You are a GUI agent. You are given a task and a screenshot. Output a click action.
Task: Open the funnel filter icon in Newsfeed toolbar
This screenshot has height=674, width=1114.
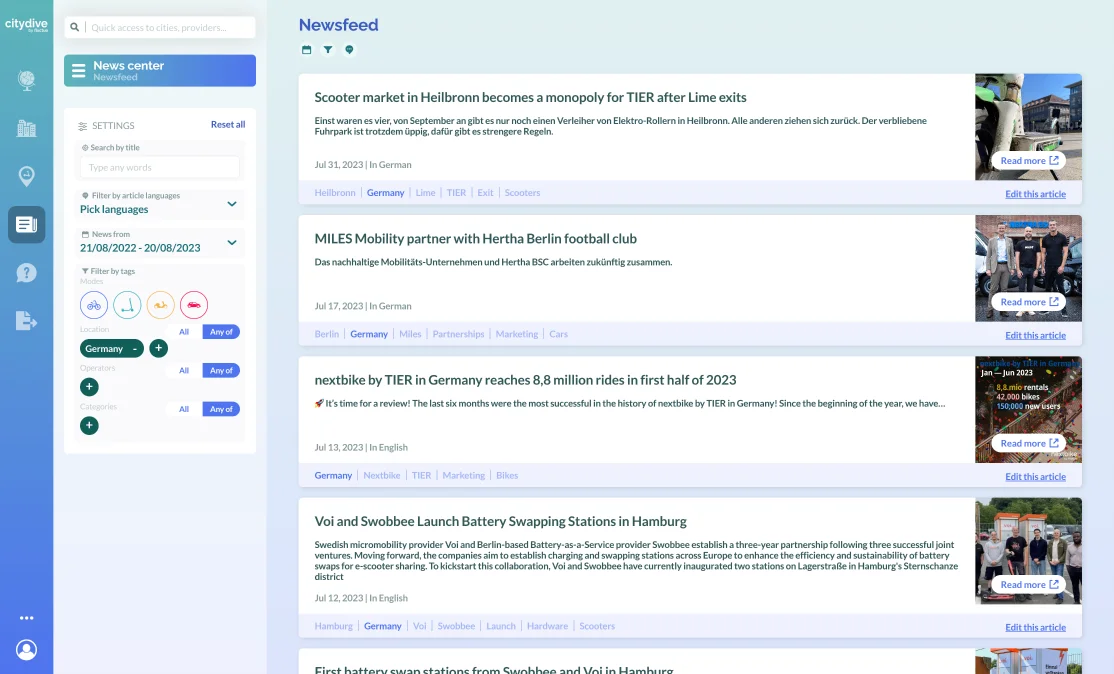(x=327, y=49)
